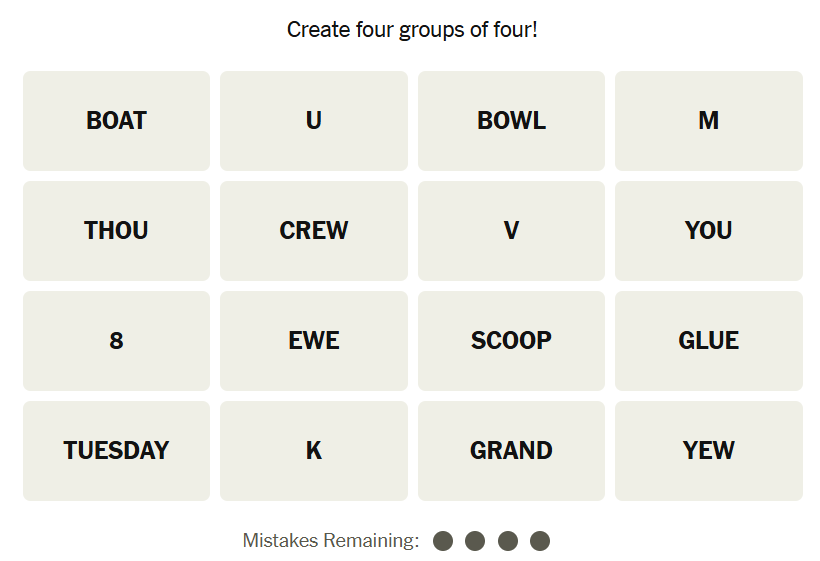The image size is (820, 561).
Task: Click the 'Create four groups of four!' heading
Action: (x=412, y=30)
